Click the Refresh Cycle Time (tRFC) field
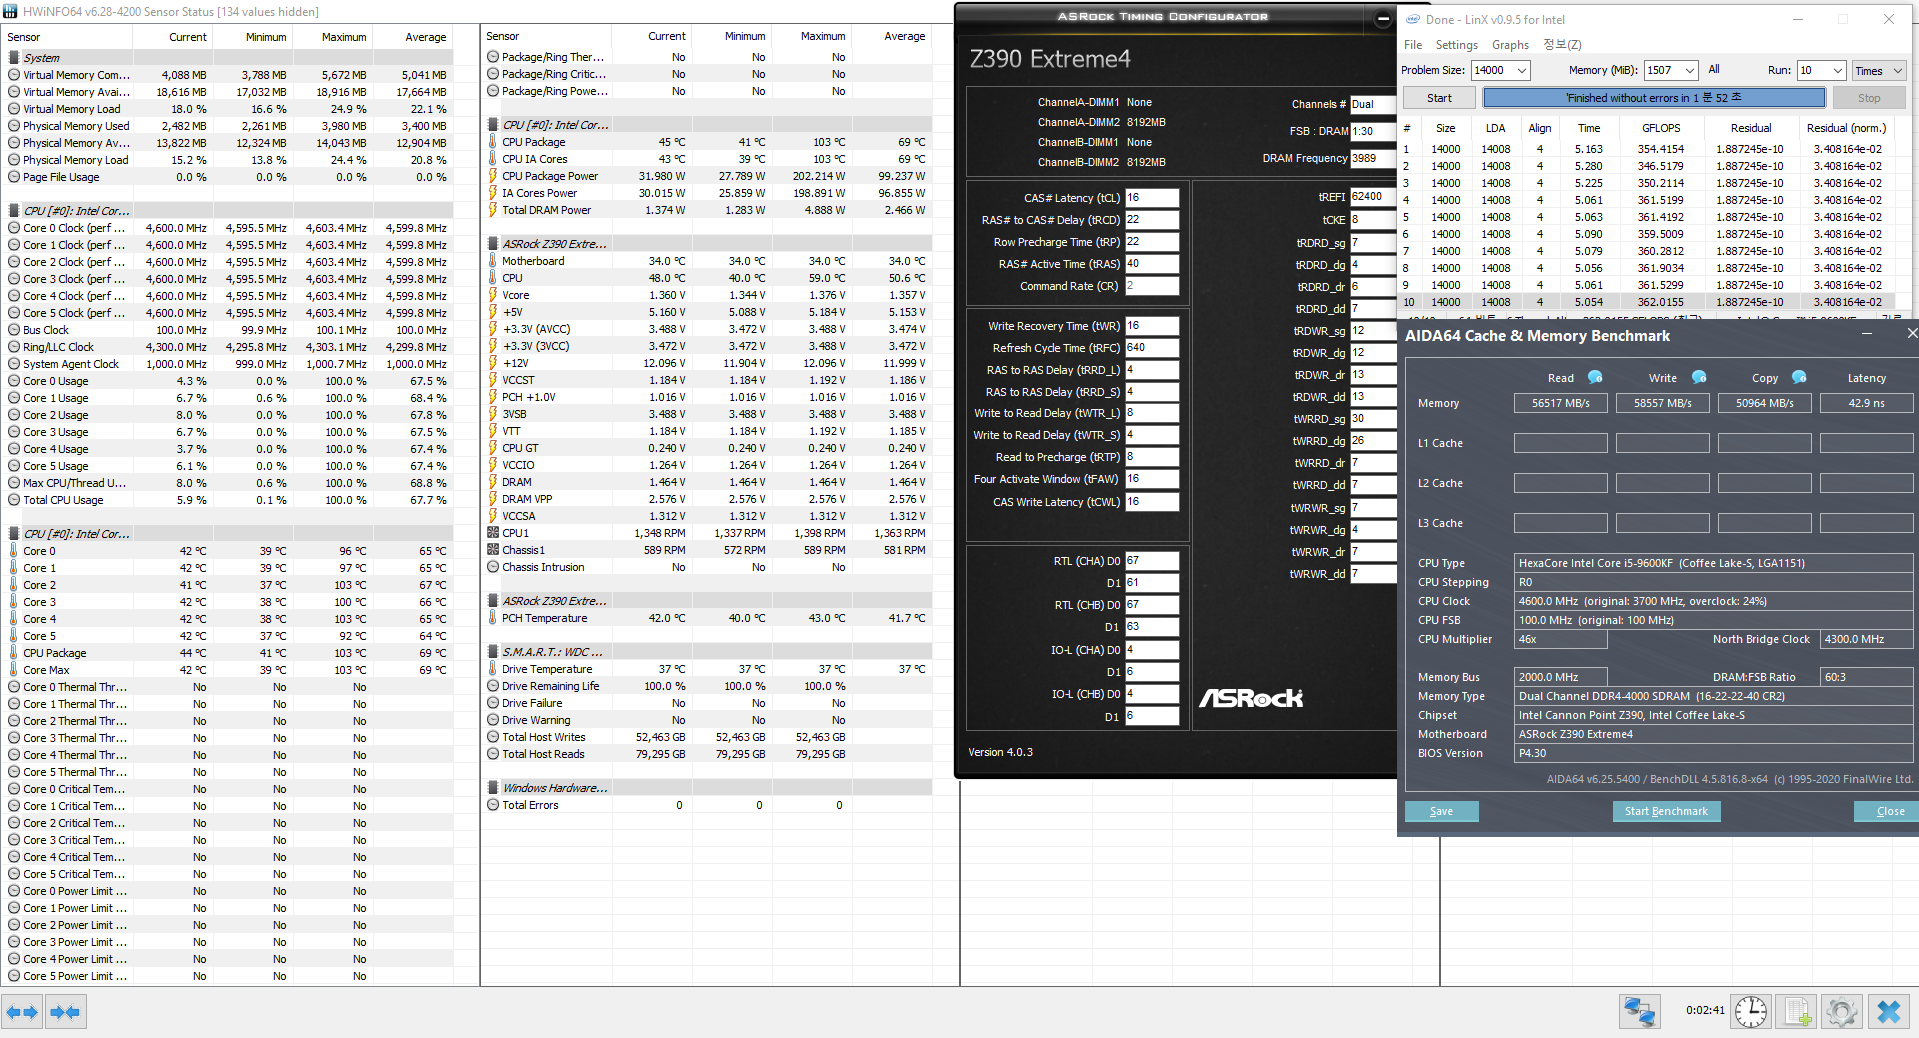This screenshot has width=1919, height=1038. pyautogui.click(x=1152, y=348)
